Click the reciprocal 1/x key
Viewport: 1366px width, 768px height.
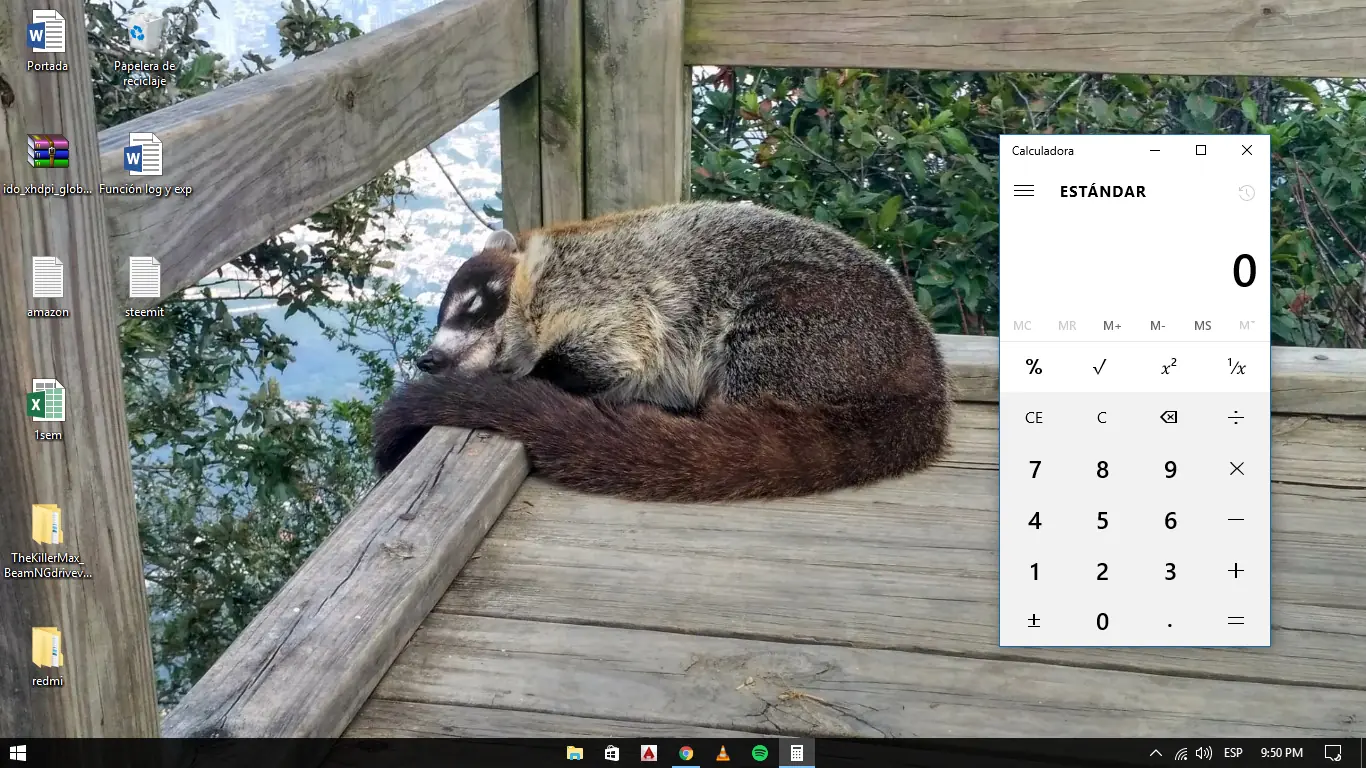(1236, 367)
